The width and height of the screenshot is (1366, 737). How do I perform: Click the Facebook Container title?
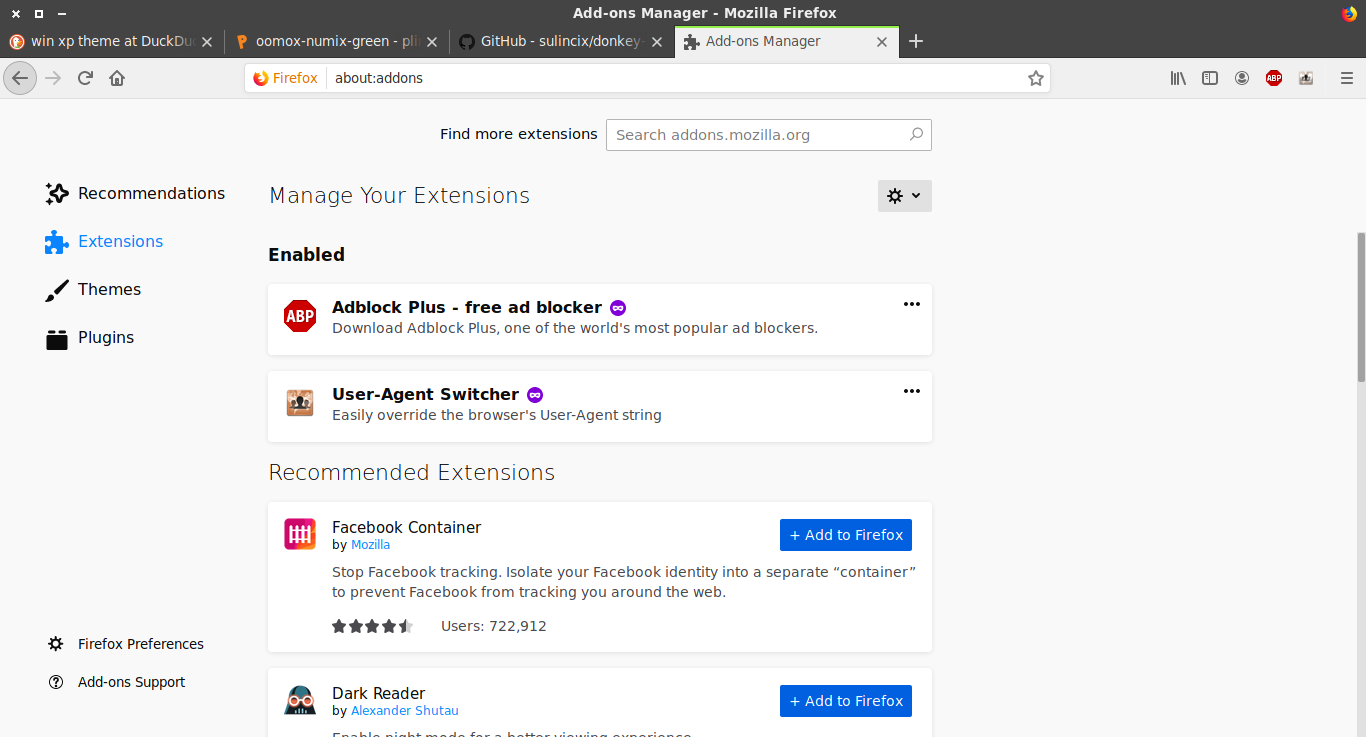coord(406,527)
